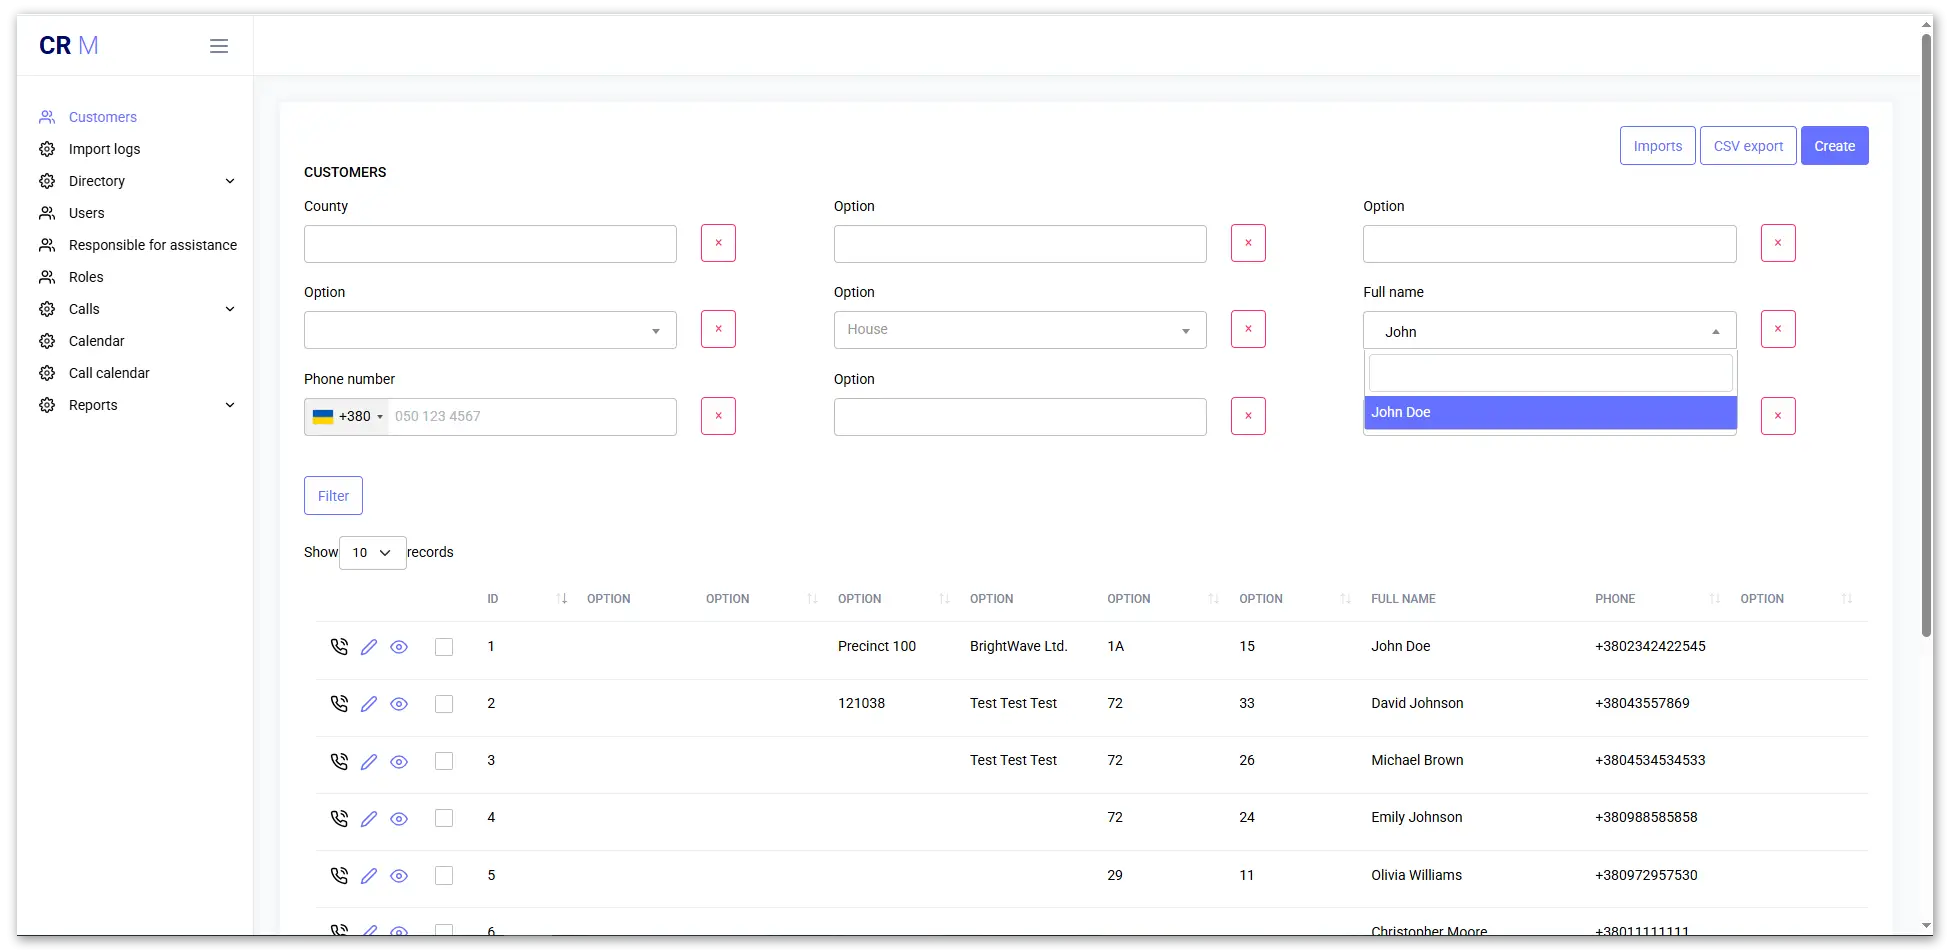This screenshot has width=1950, height=950.
Task: Click the hamburger menu icon beside the CRM logo
Action: coord(219,46)
